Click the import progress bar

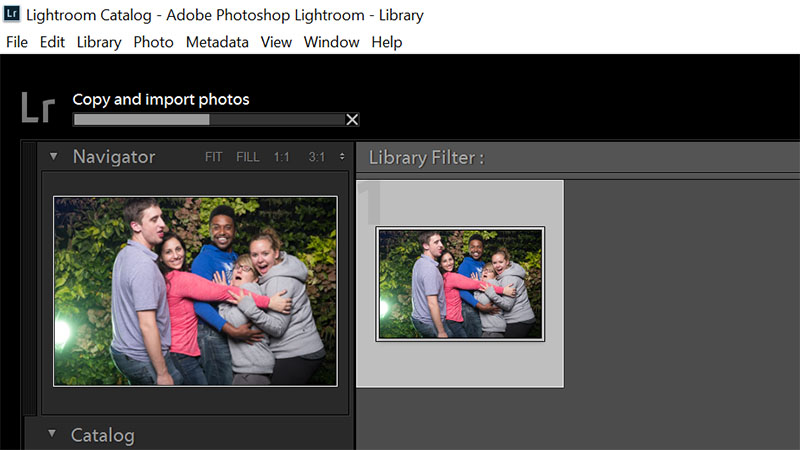208,120
